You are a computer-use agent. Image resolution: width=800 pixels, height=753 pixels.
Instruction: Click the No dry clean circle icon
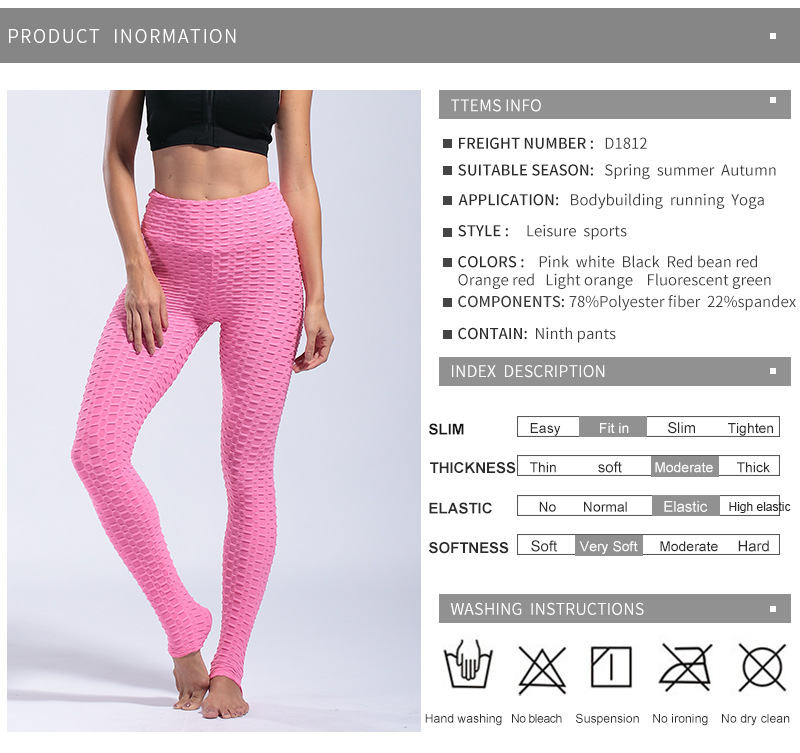(x=762, y=667)
